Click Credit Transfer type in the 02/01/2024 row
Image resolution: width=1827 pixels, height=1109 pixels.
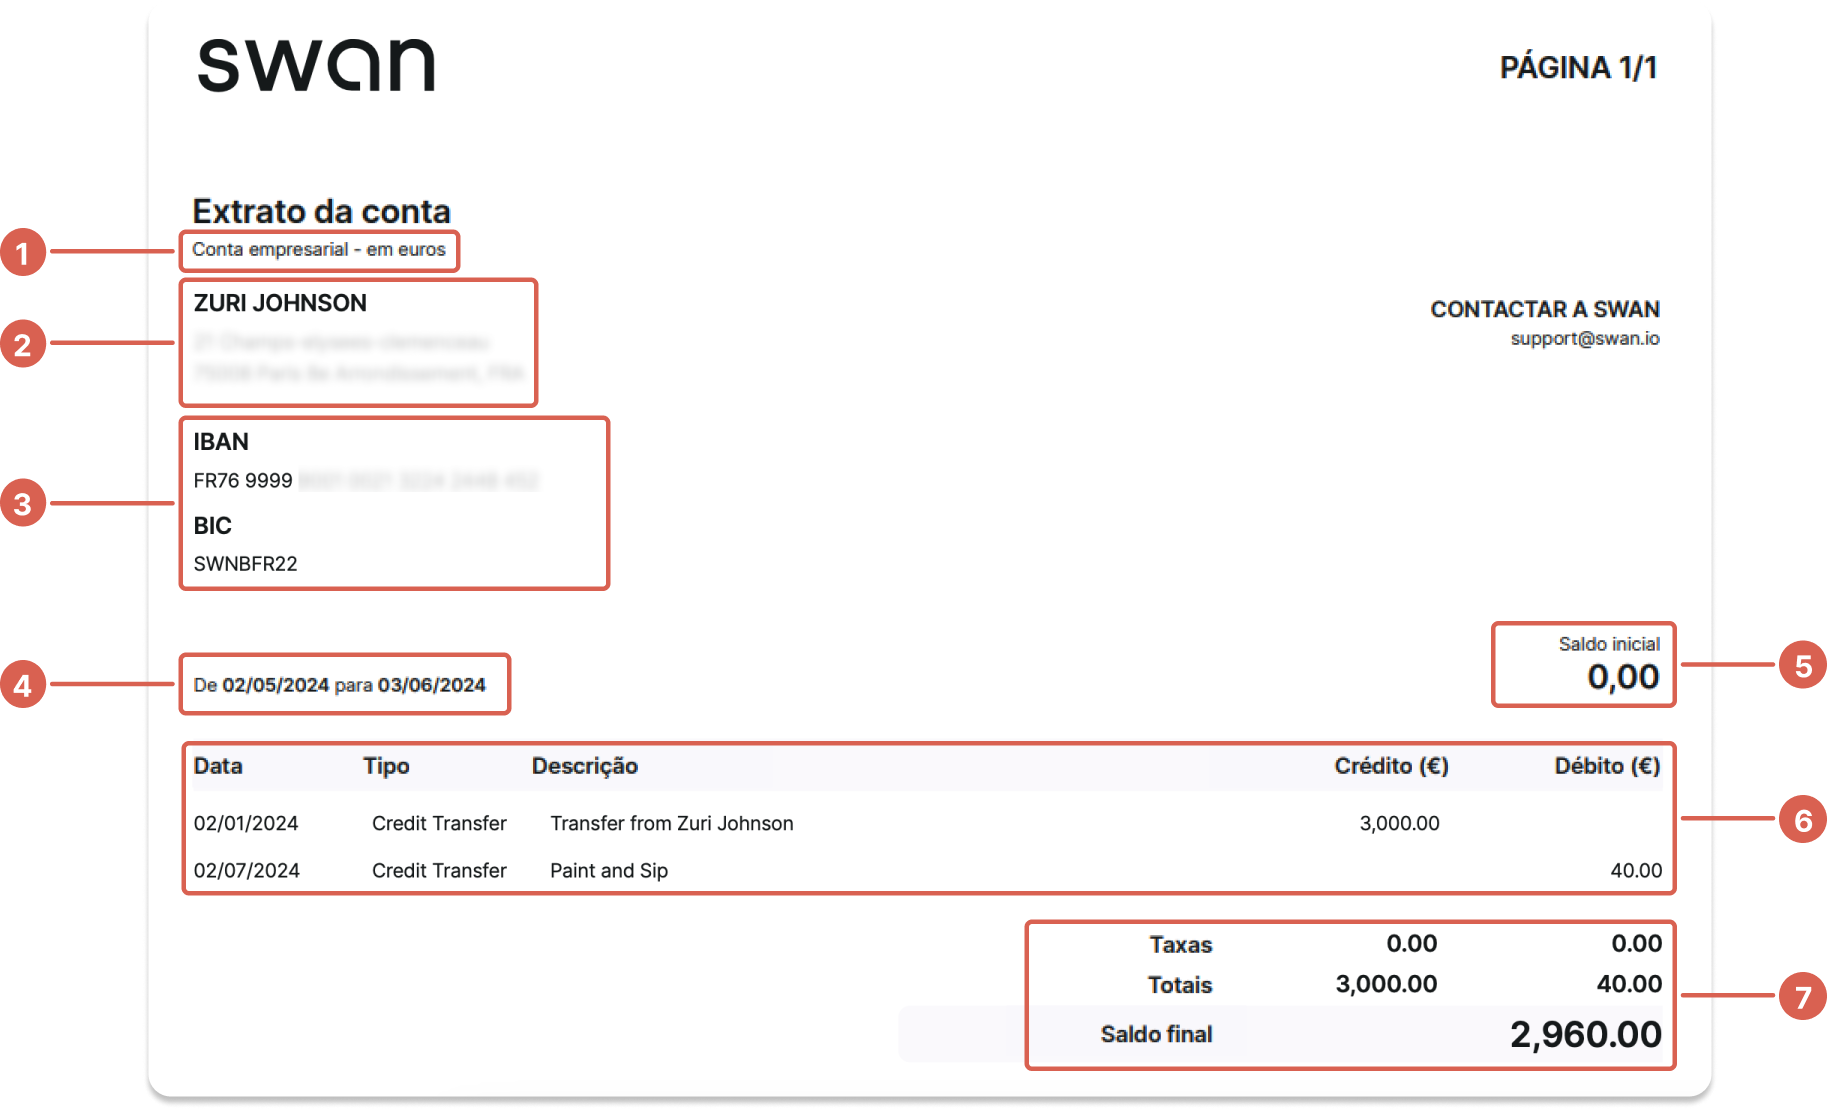click(439, 823)
